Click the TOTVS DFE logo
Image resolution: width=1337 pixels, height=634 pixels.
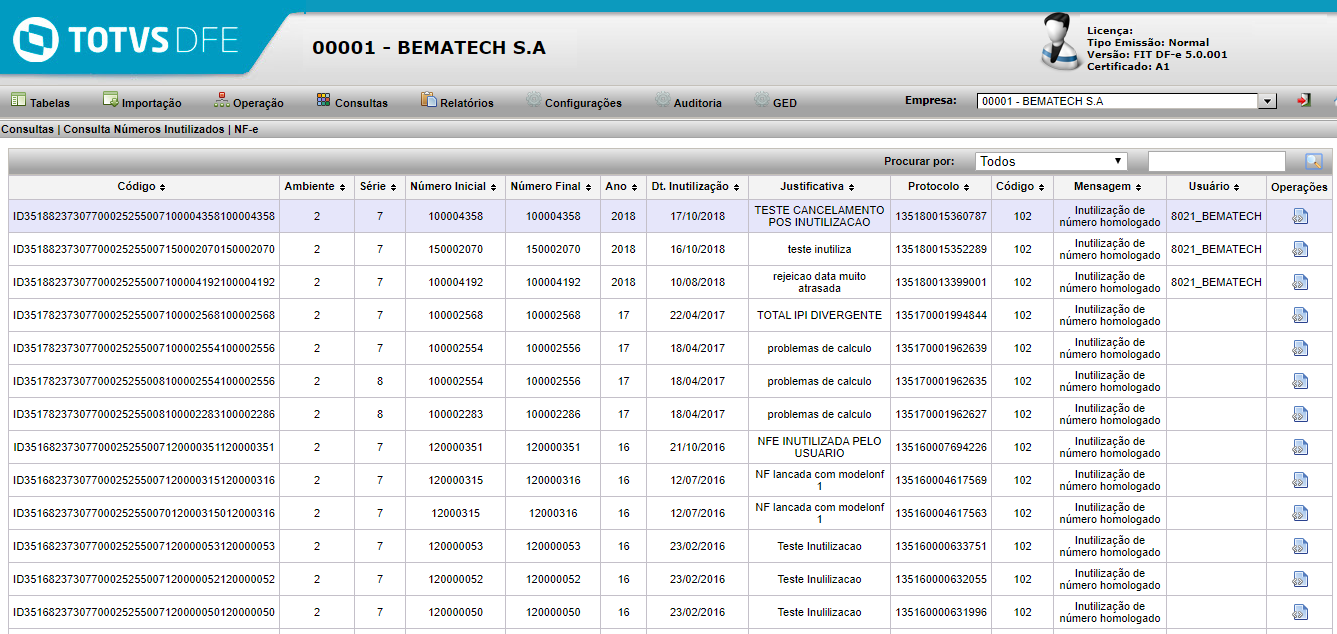point(125,40)
